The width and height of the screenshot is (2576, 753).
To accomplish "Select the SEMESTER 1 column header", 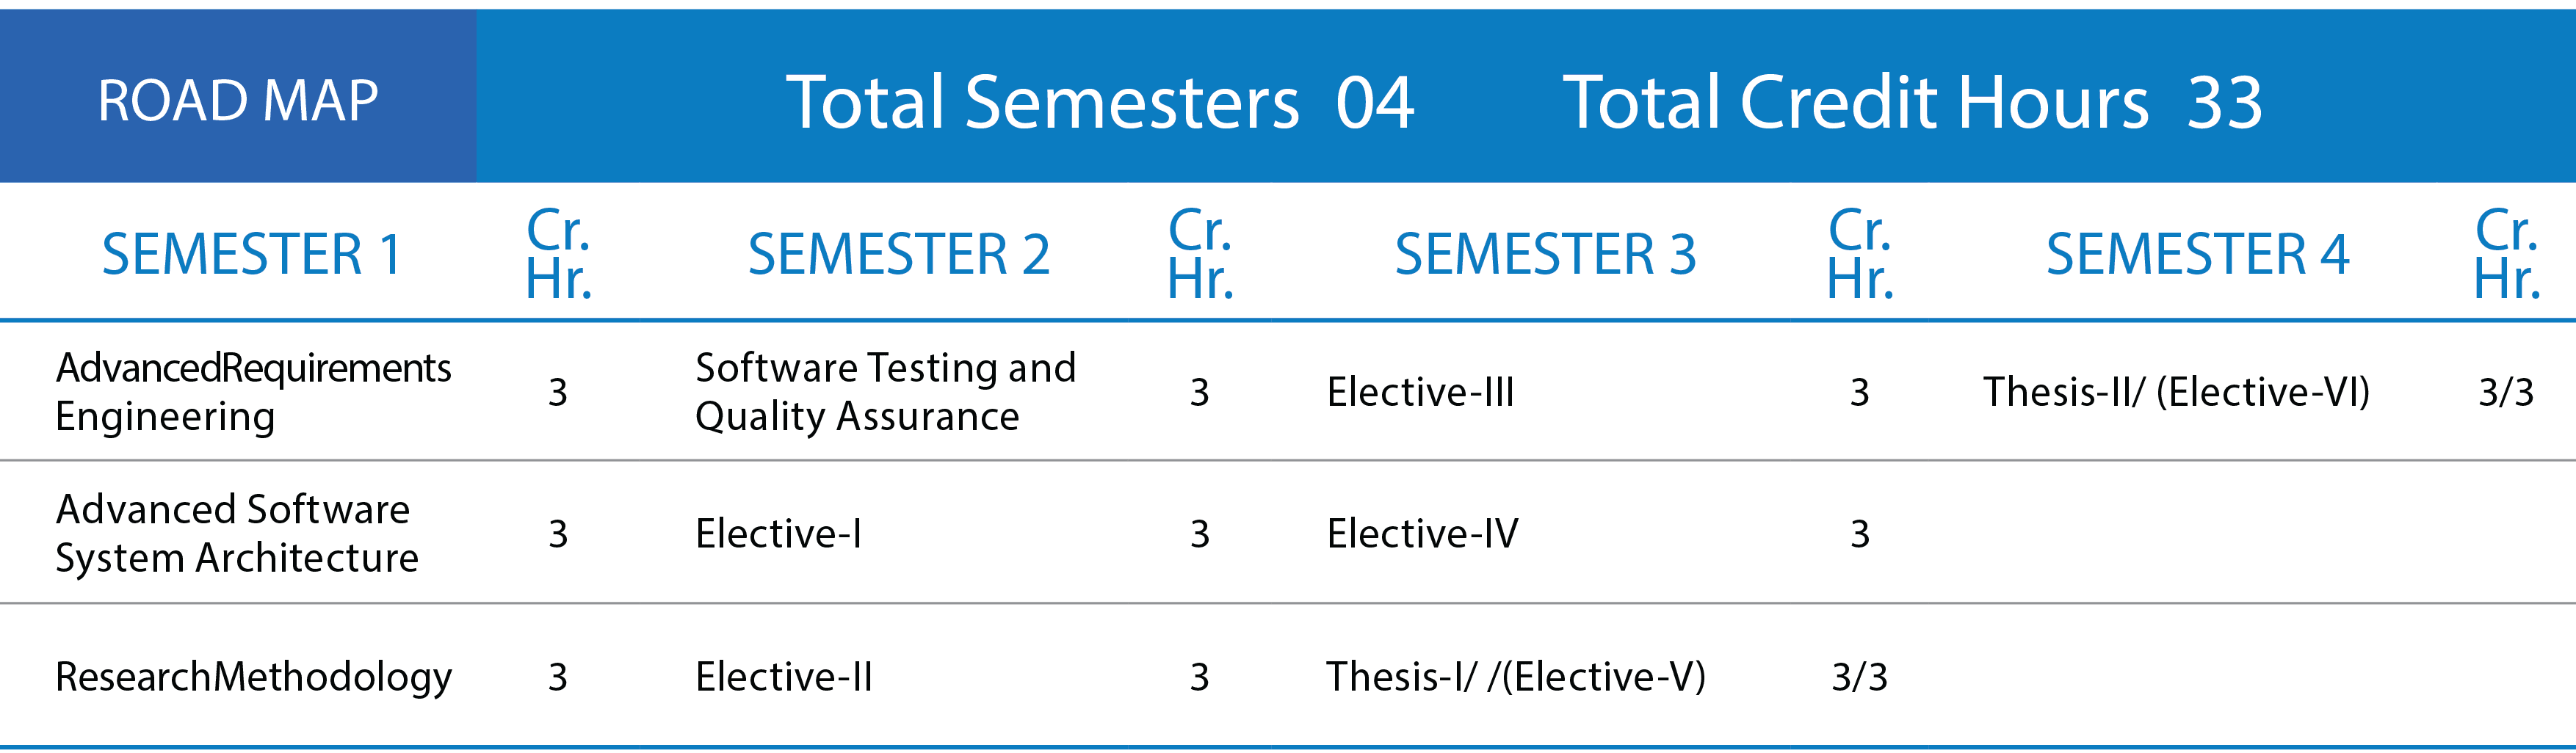I will point(251,254).
